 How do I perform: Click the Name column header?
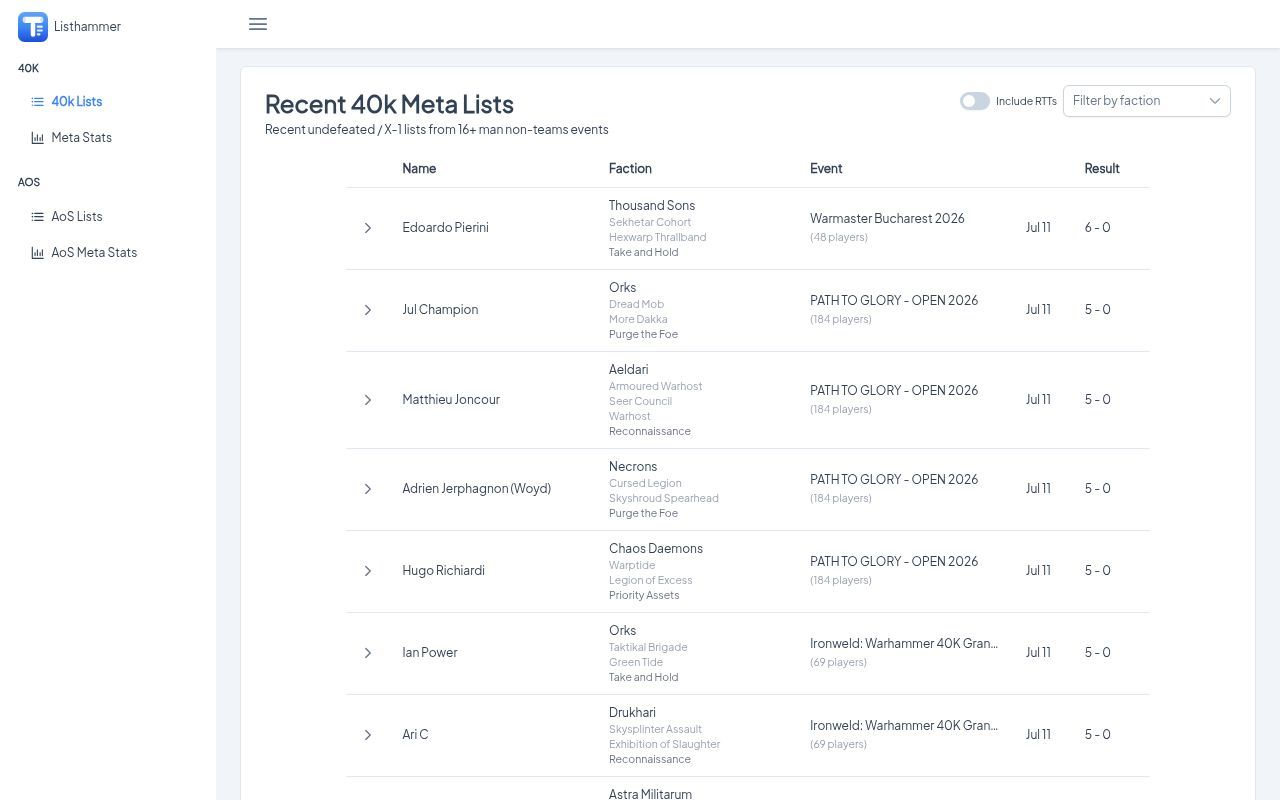(419, 168)
